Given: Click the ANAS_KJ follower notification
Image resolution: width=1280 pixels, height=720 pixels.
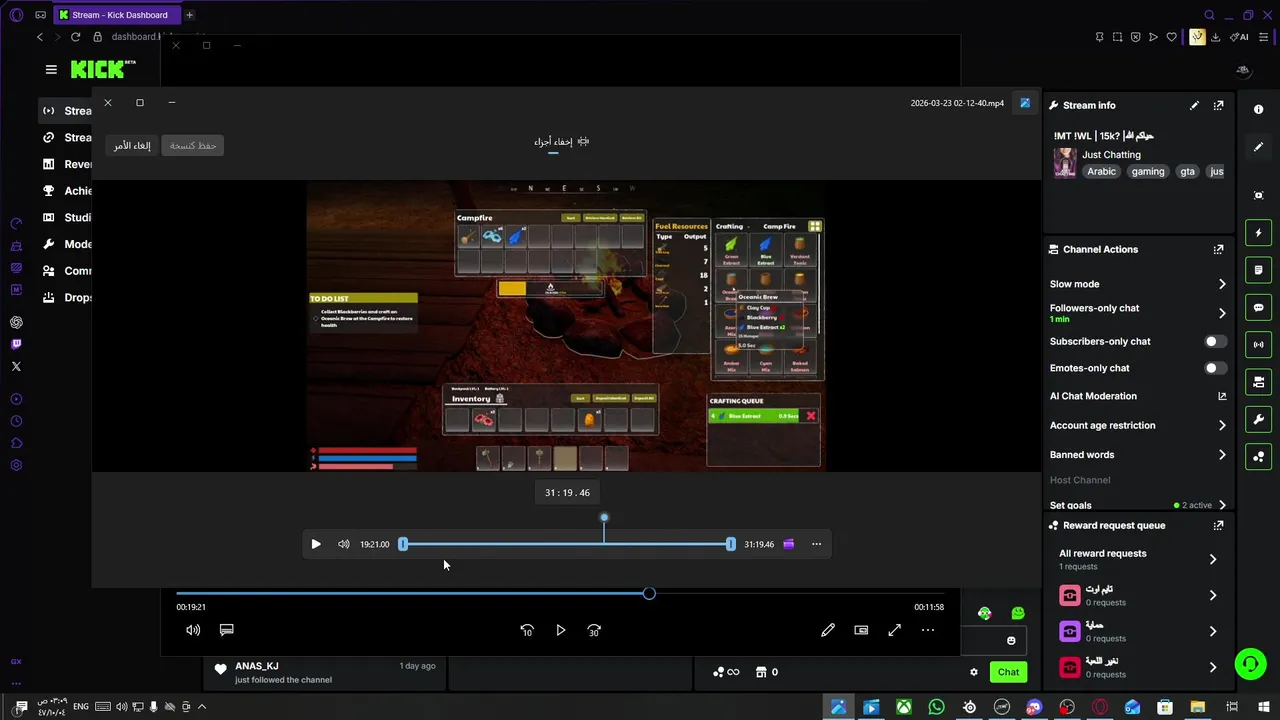Looking at the screenshot, I should pos(323,672).
